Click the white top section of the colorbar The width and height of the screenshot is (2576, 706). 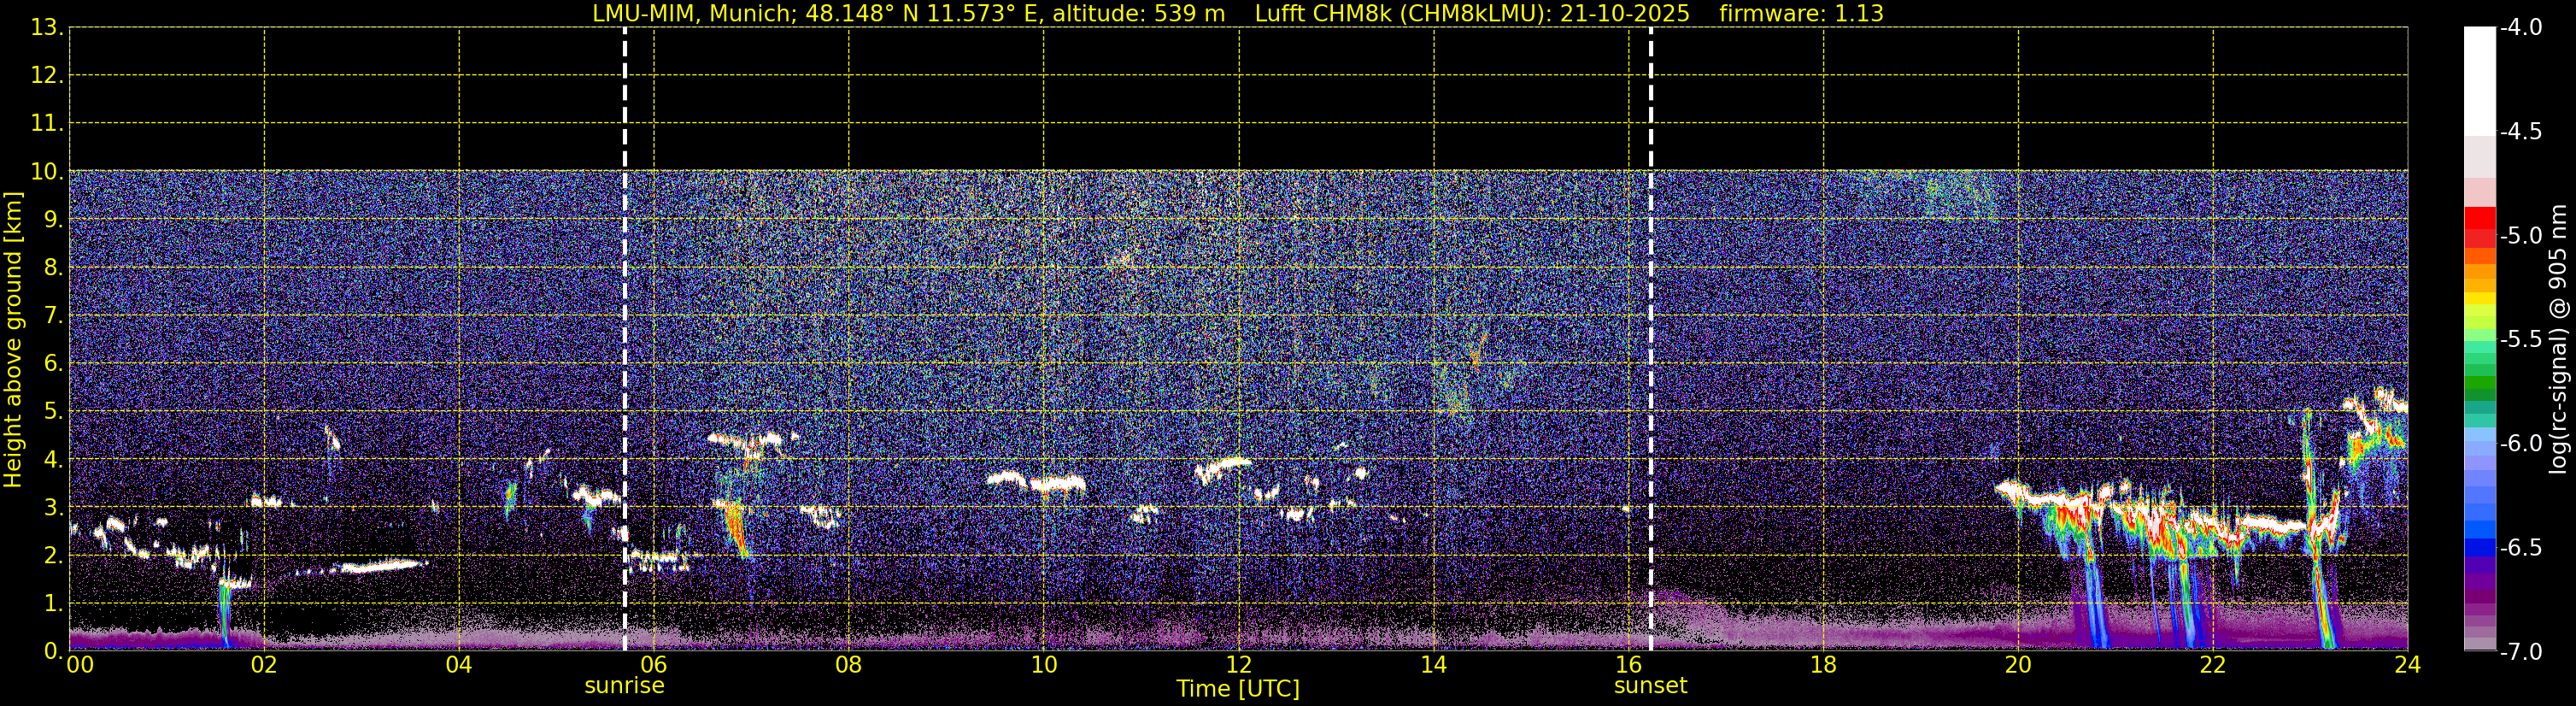[x=2479, y=81]
